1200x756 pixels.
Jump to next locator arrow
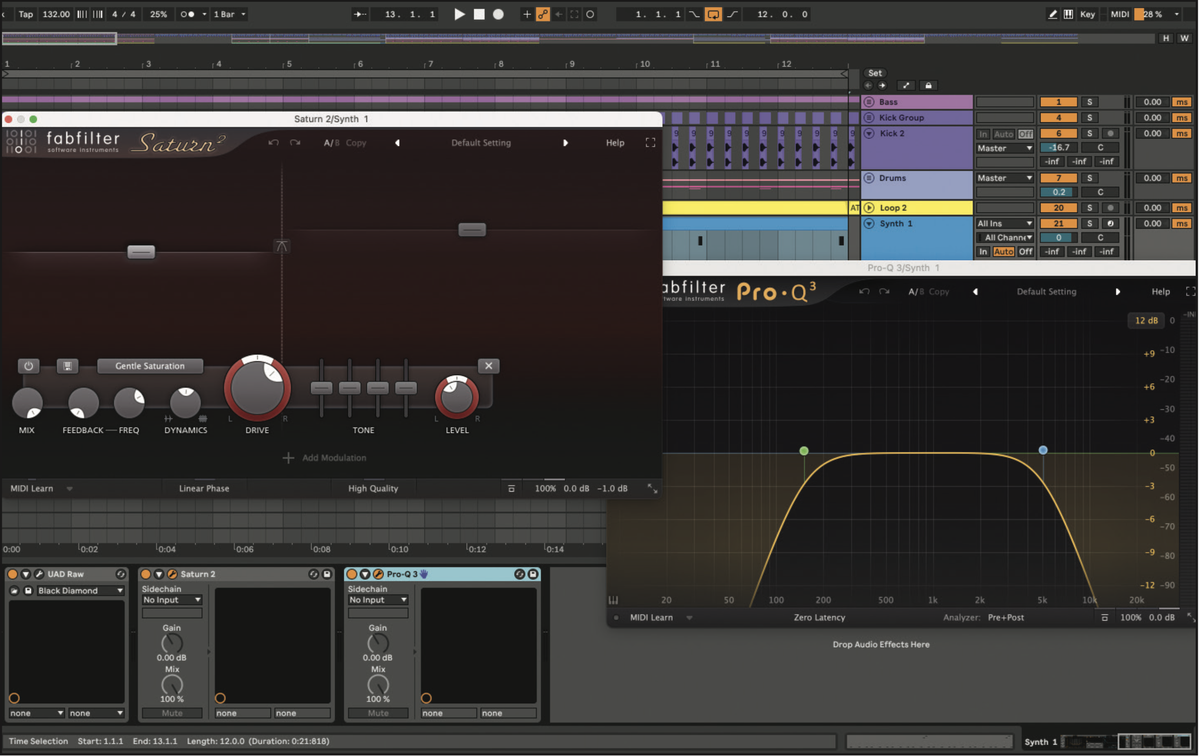(882, 86)
